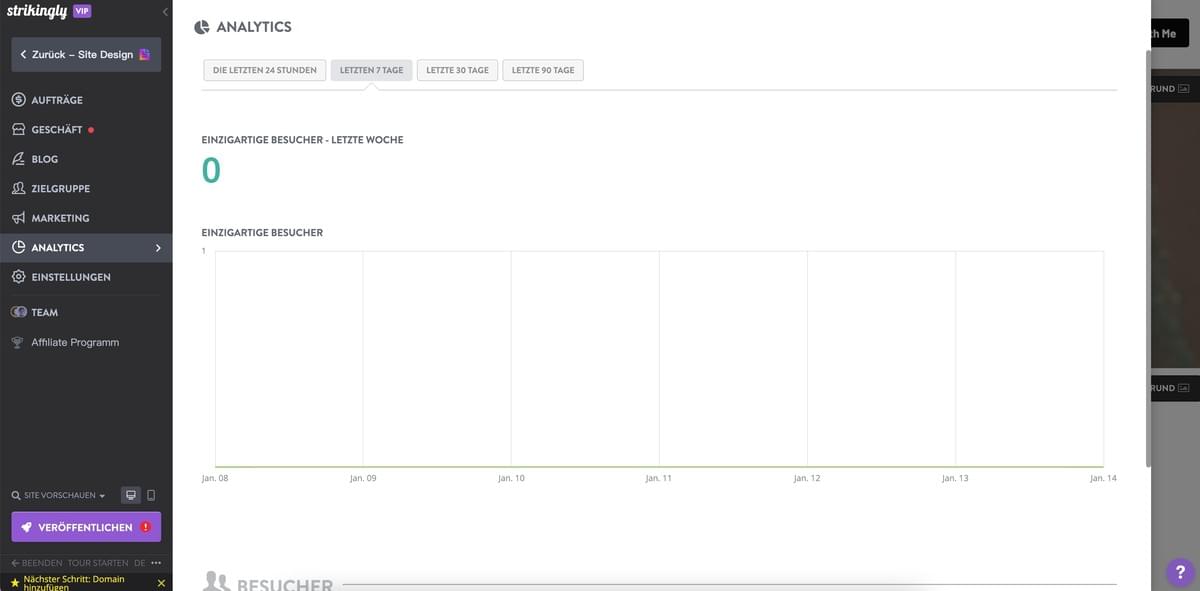Open the Einstellungen gear icon
Image resolution: width=1200 pixels, height=591 pixels.
[17, 276]
